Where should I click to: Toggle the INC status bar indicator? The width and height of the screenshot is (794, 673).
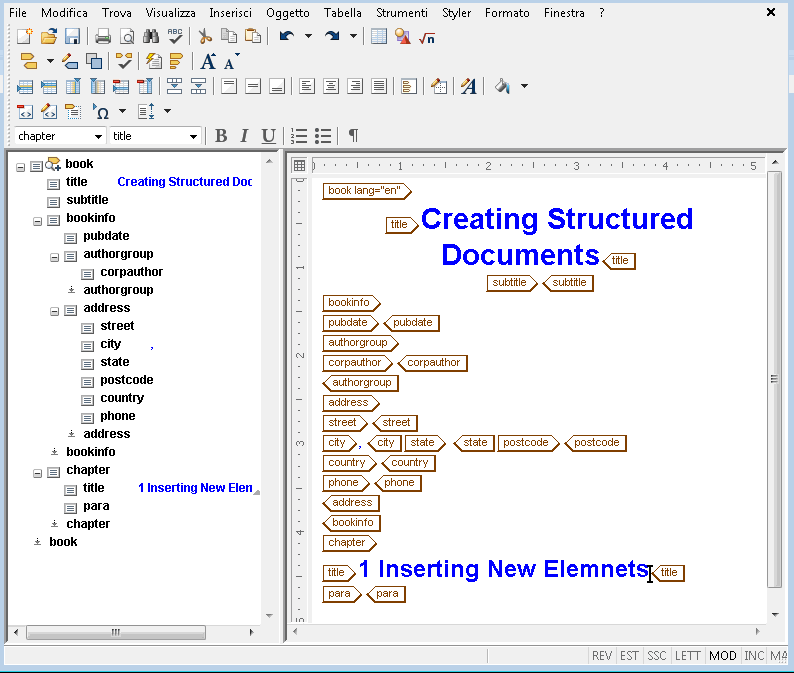point(754,656)
